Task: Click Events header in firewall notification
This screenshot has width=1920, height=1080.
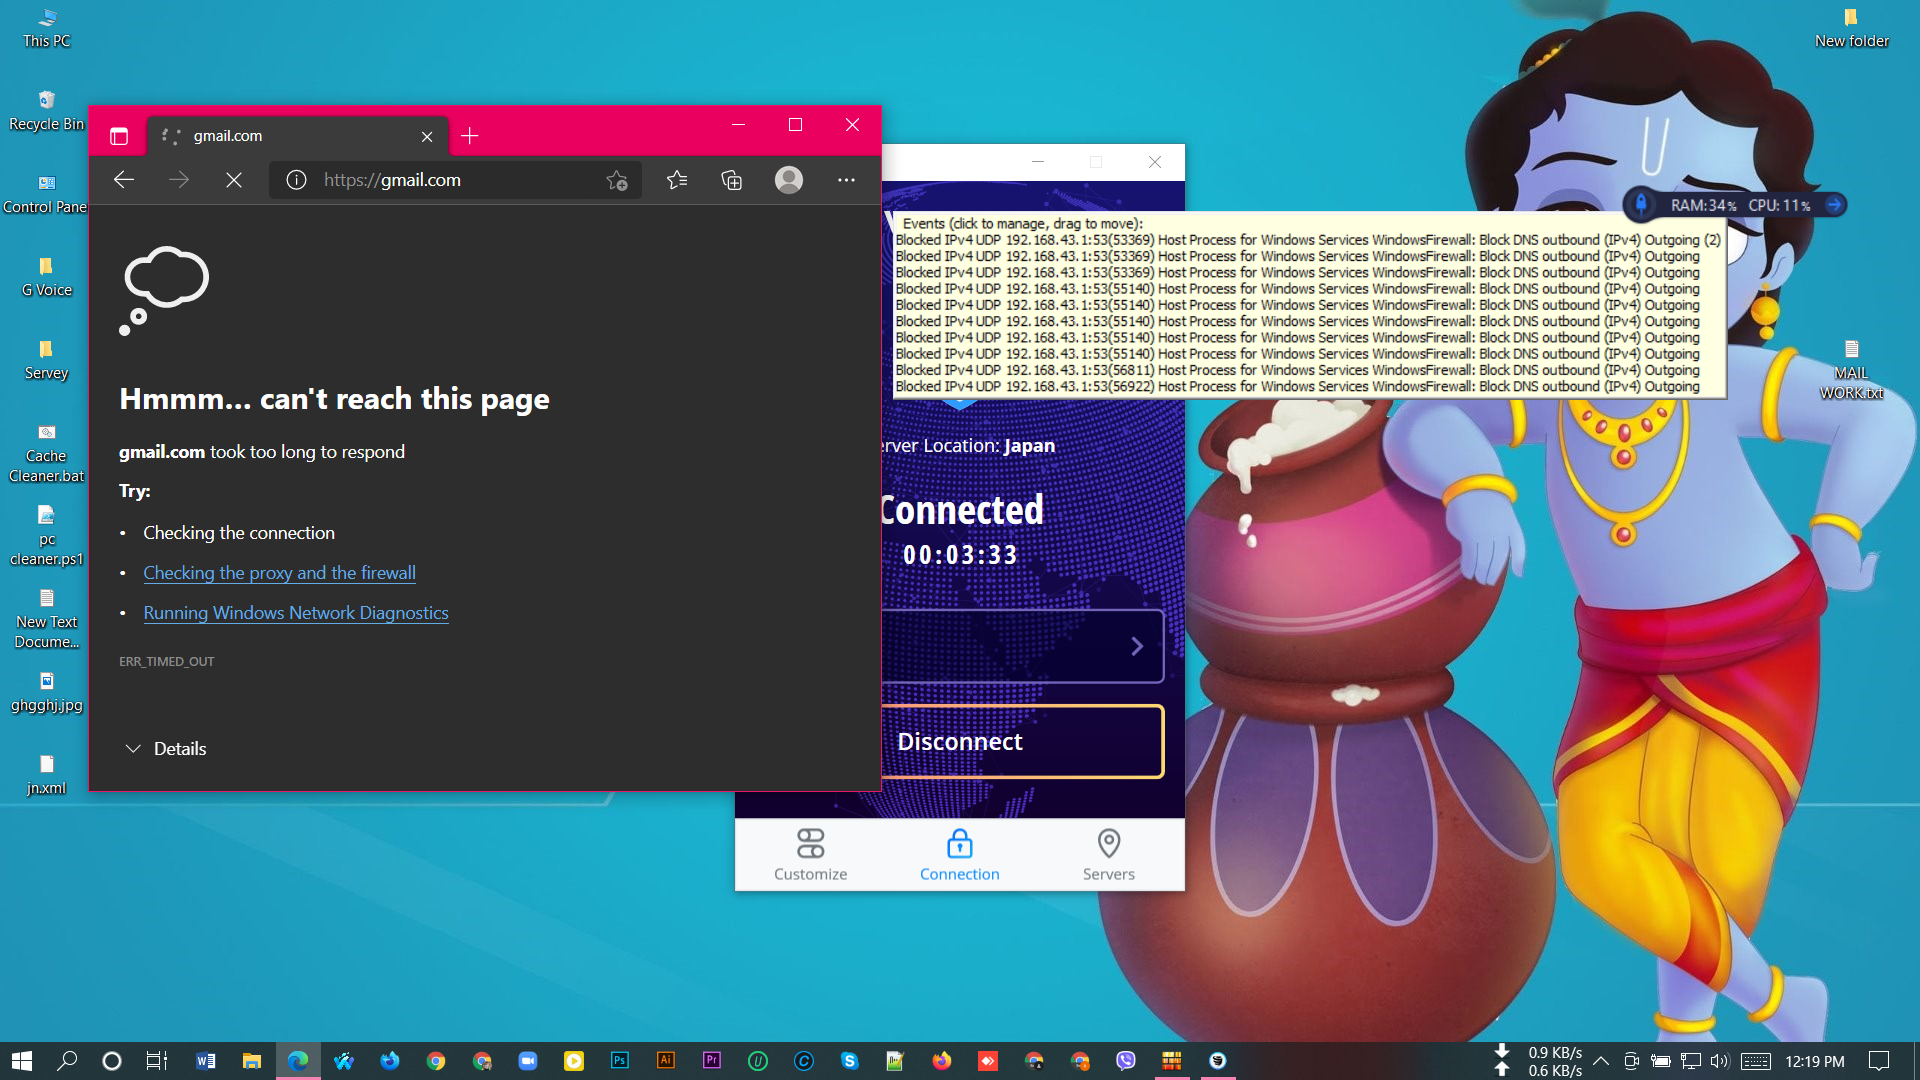Action: click(1023, 223)
